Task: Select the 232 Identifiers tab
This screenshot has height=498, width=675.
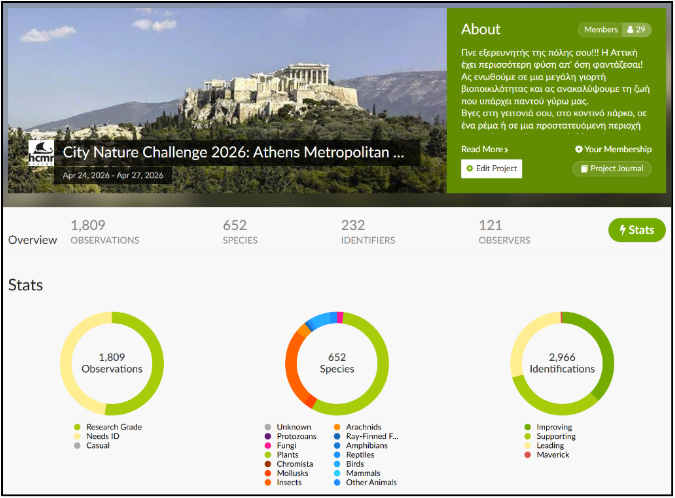Action: 368,232
